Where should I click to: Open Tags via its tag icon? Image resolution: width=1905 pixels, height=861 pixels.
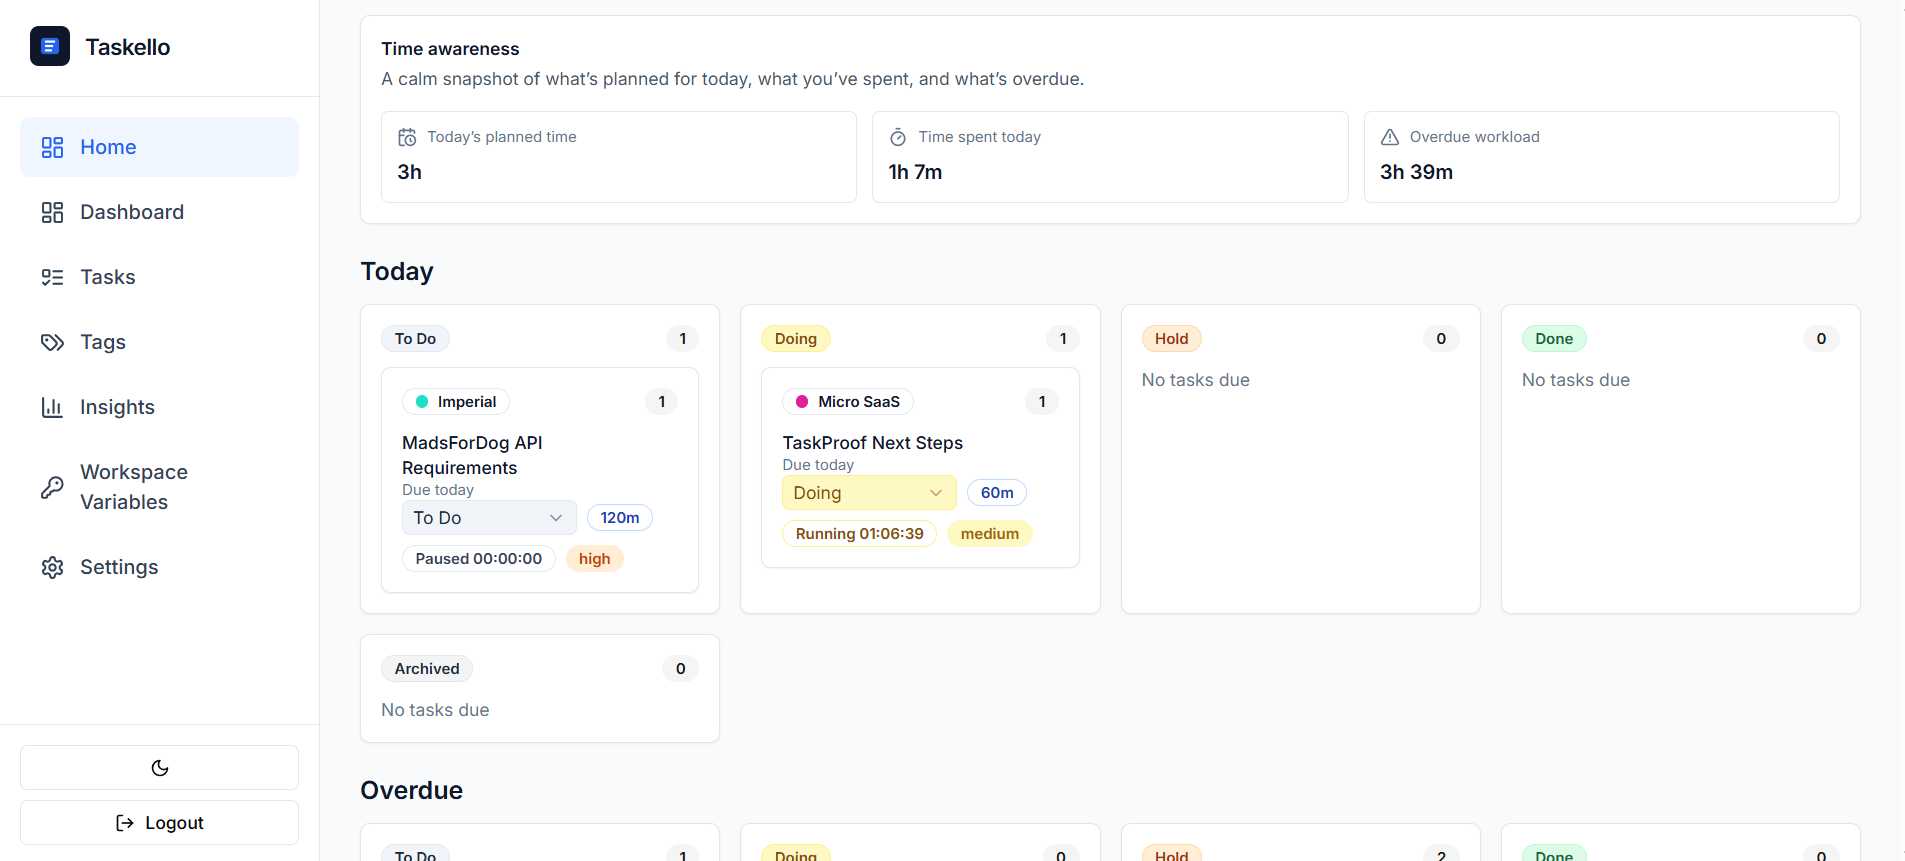point(52,342)
